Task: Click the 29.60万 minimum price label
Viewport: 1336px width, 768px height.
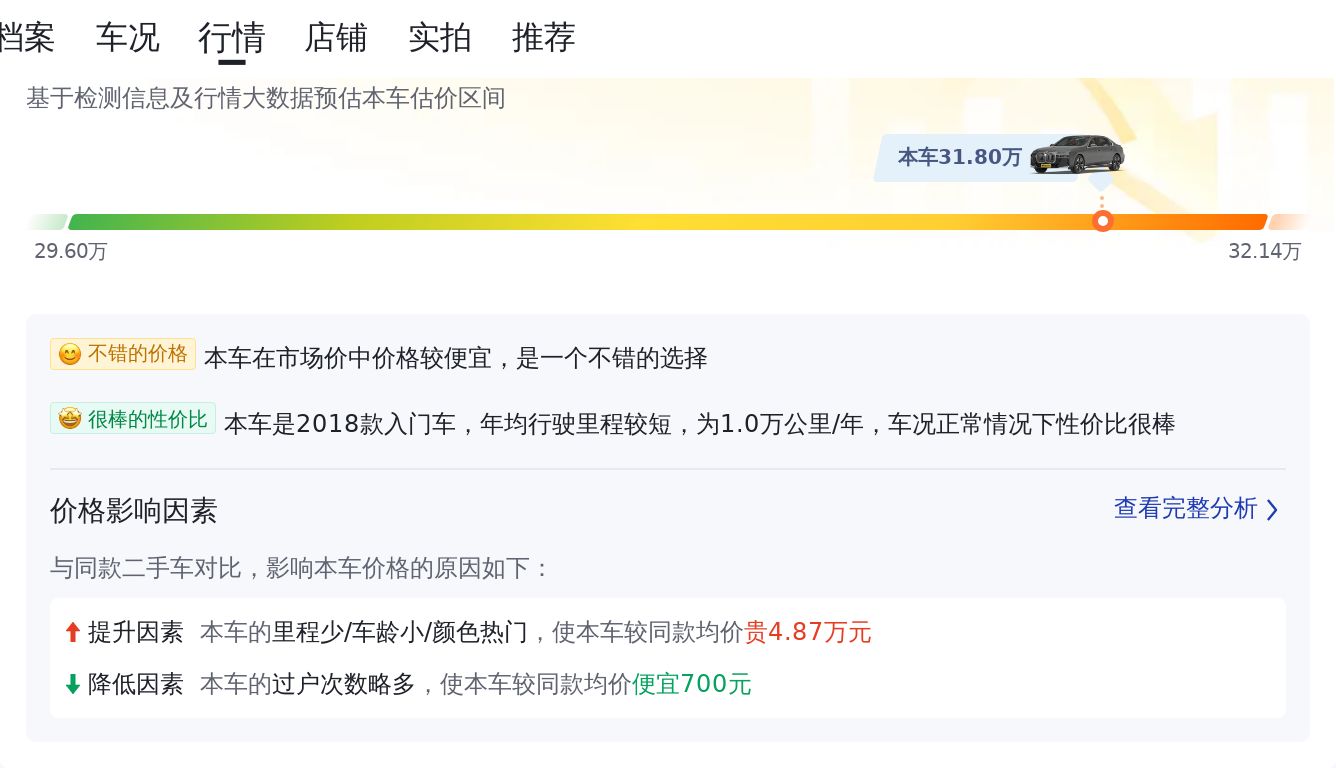Action: click(x=71, y=251)
